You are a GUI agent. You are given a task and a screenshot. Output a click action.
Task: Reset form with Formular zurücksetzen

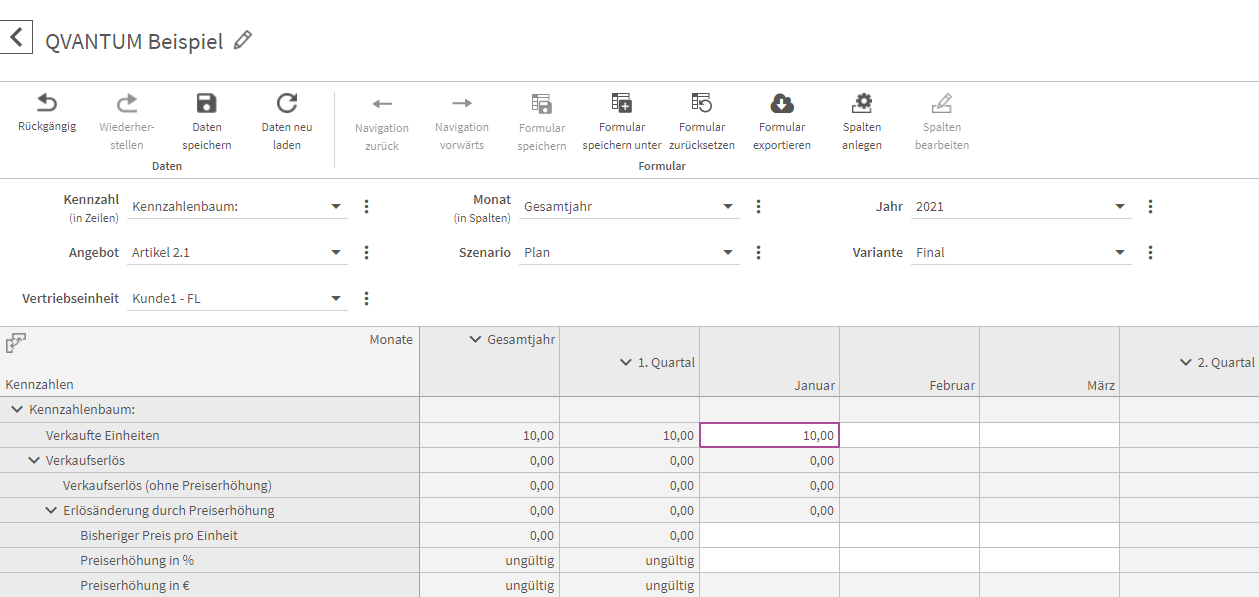702,103
